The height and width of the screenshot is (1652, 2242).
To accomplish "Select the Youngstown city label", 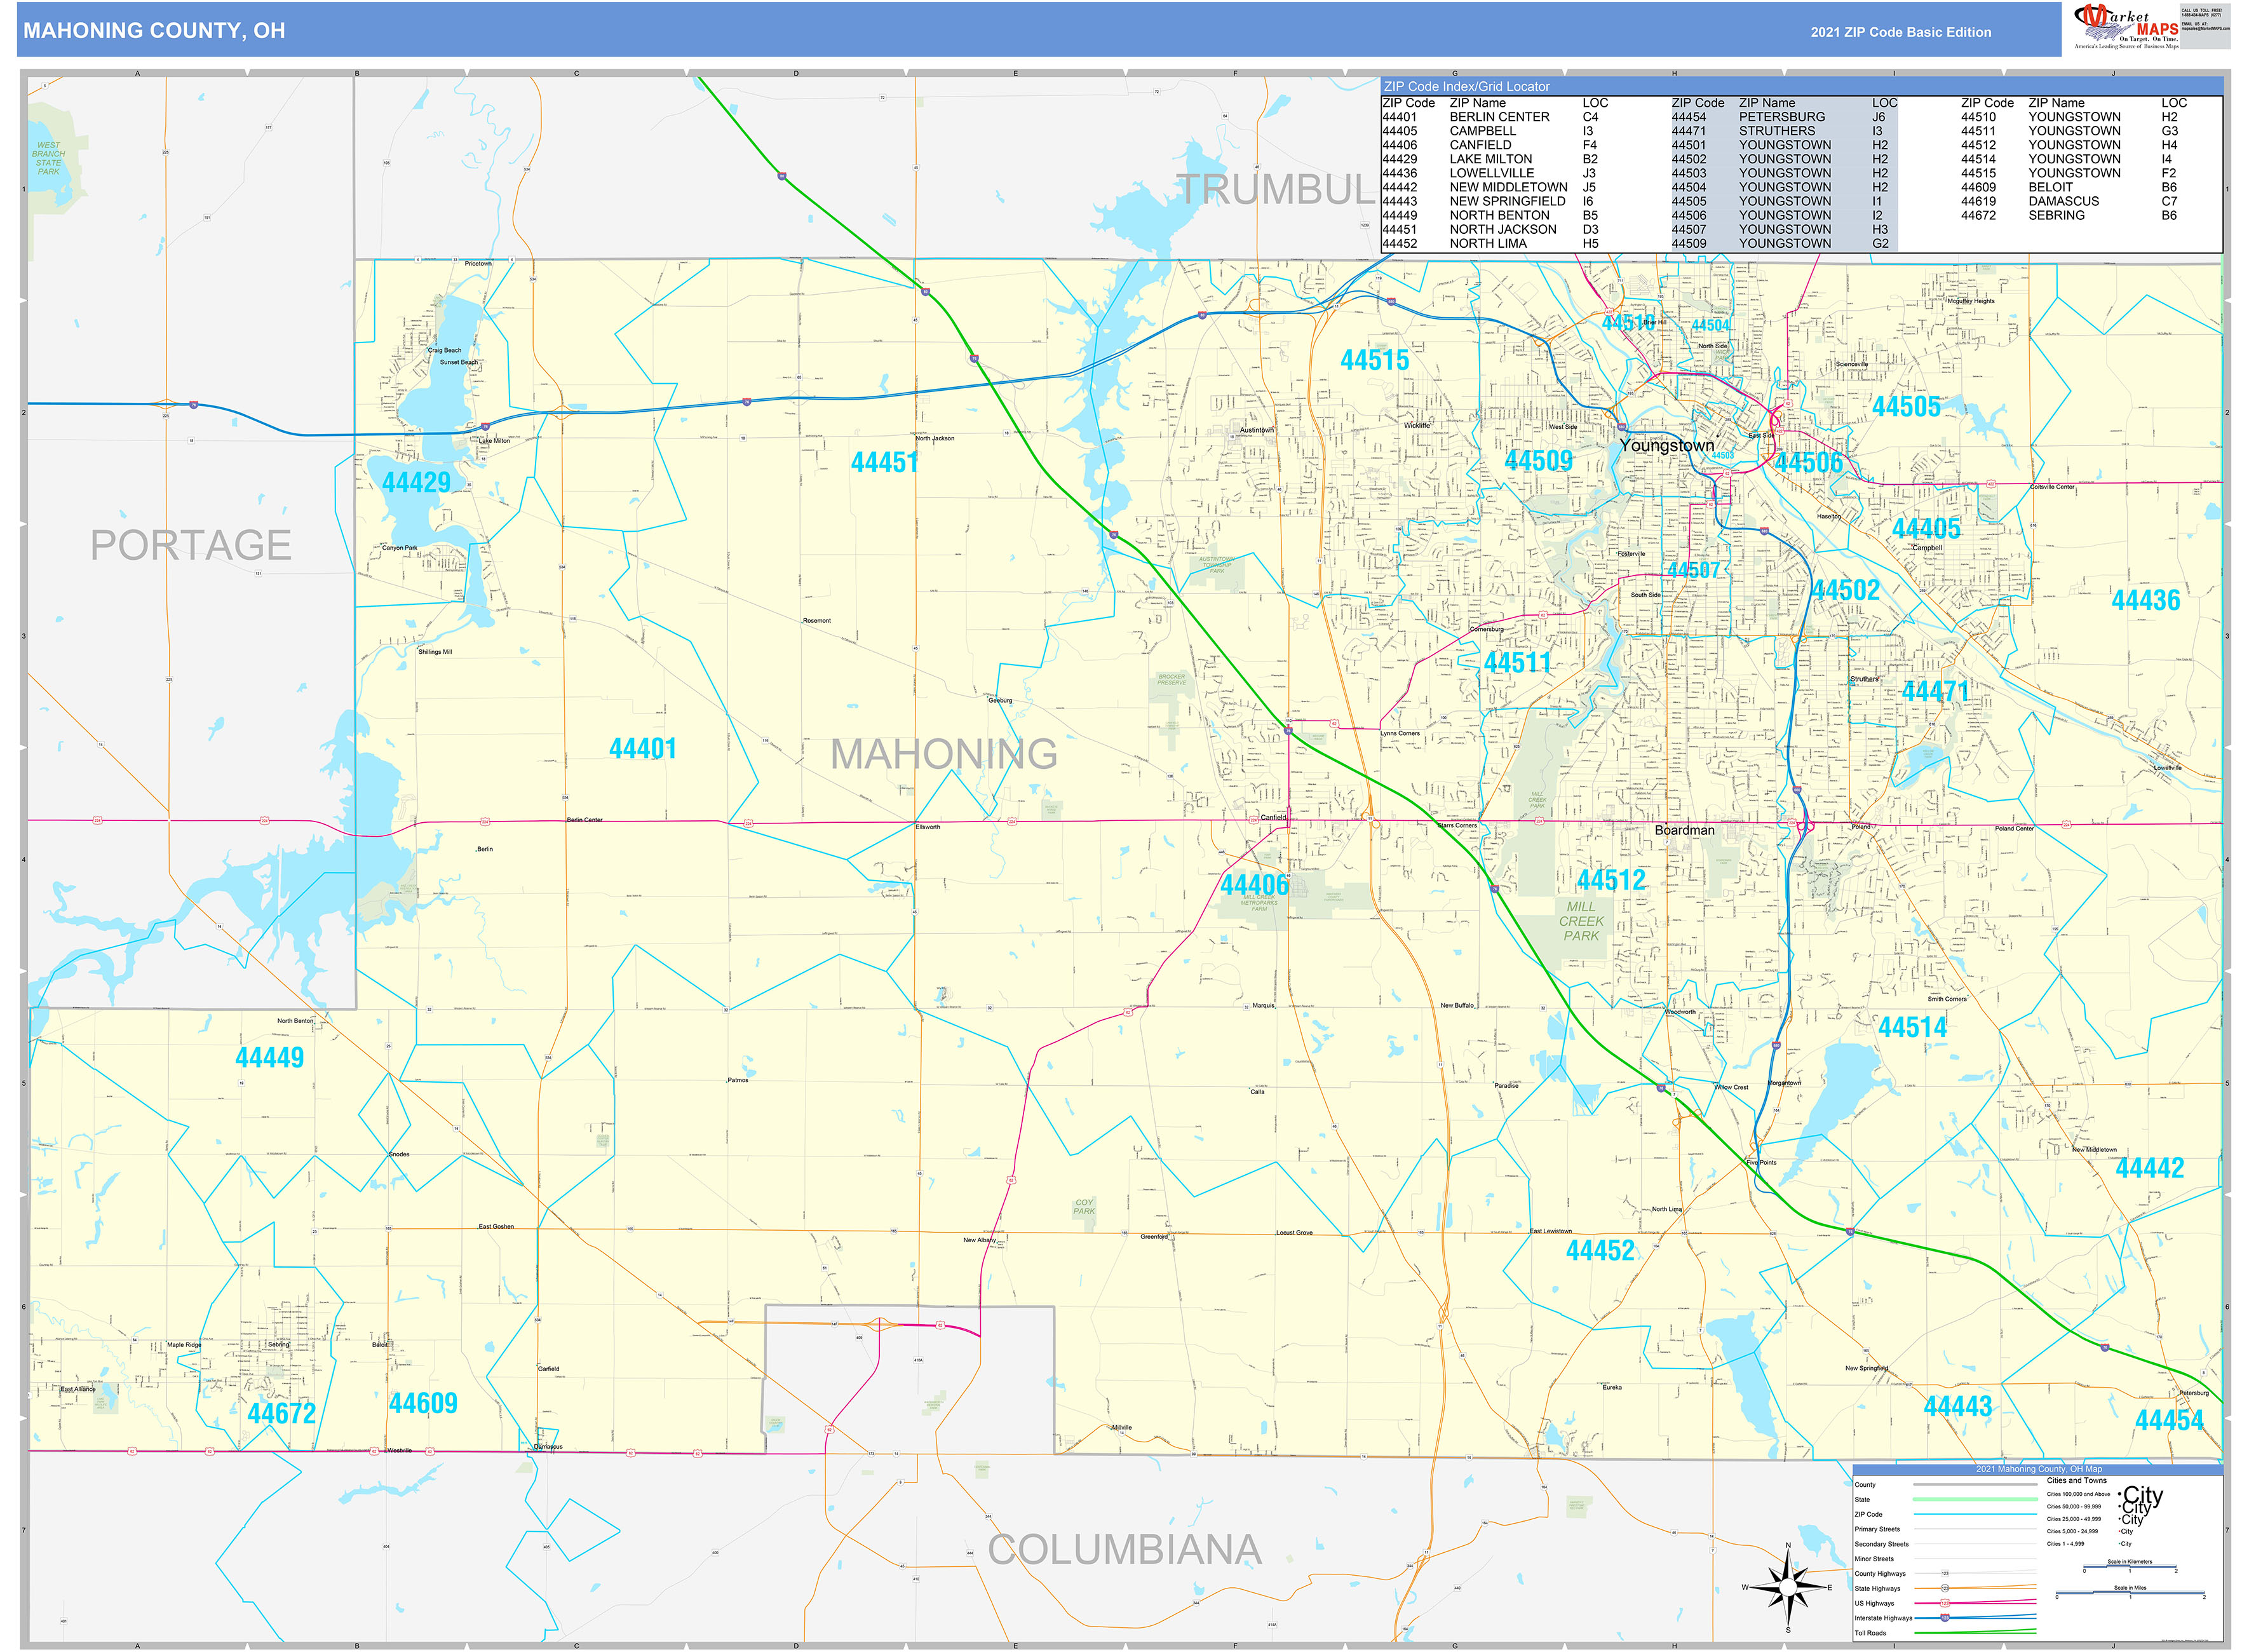I will coord(1666,446).
